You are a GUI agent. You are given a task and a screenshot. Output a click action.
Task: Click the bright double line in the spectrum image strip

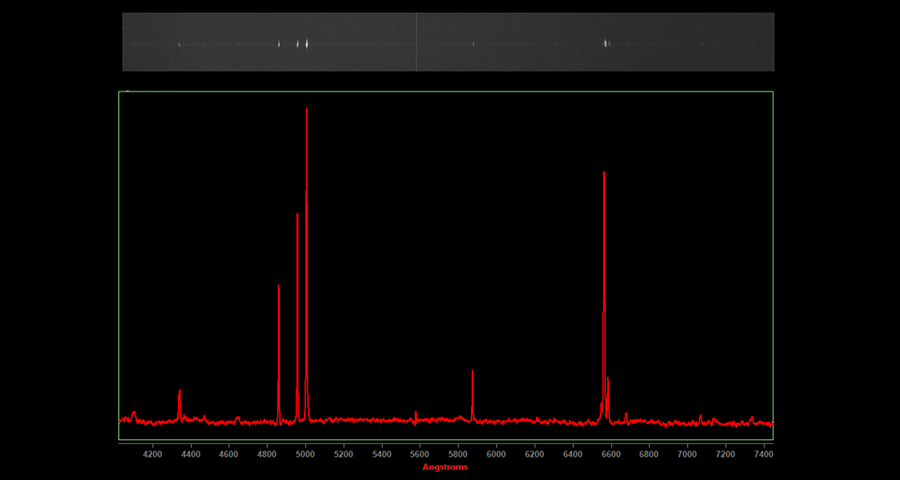click(x=303, y=43)
